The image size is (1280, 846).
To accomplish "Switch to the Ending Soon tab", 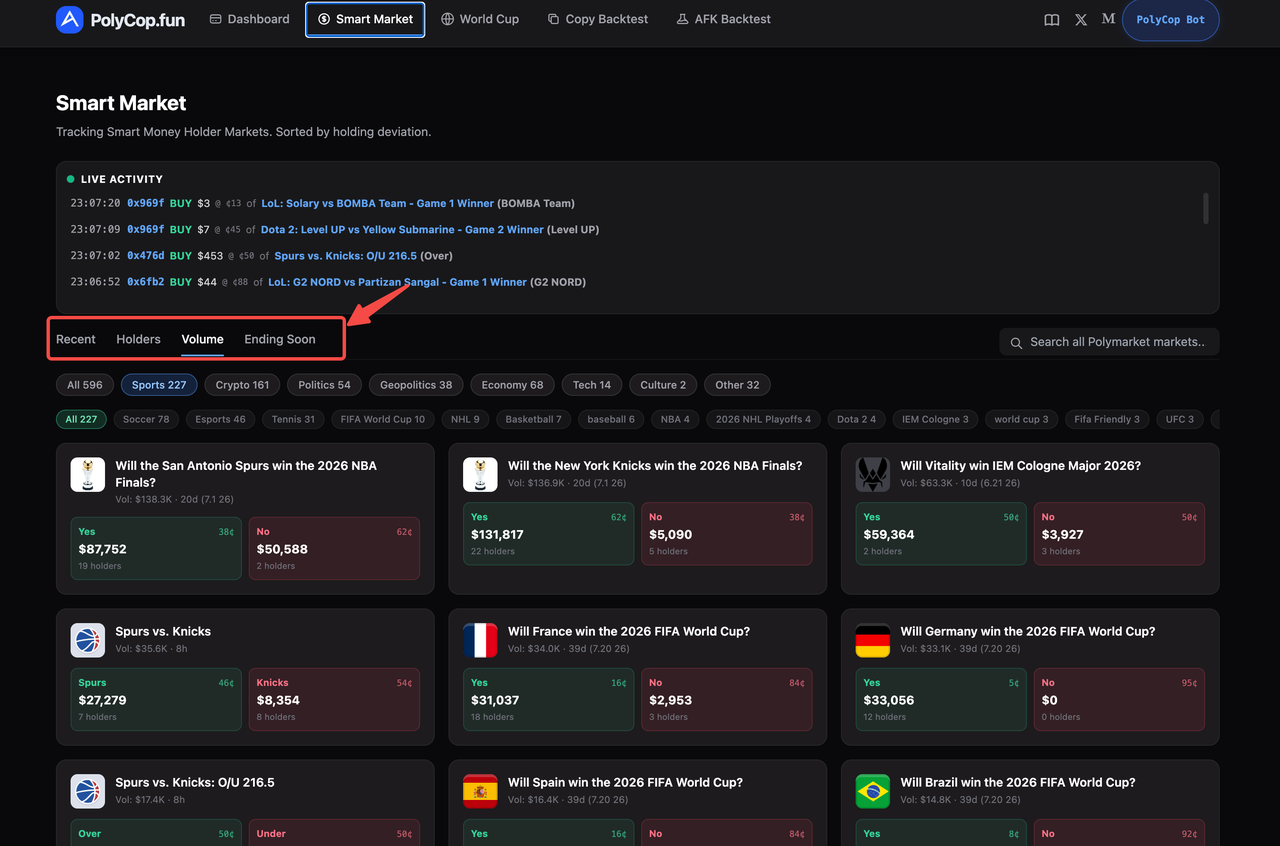I will [280, 339].
